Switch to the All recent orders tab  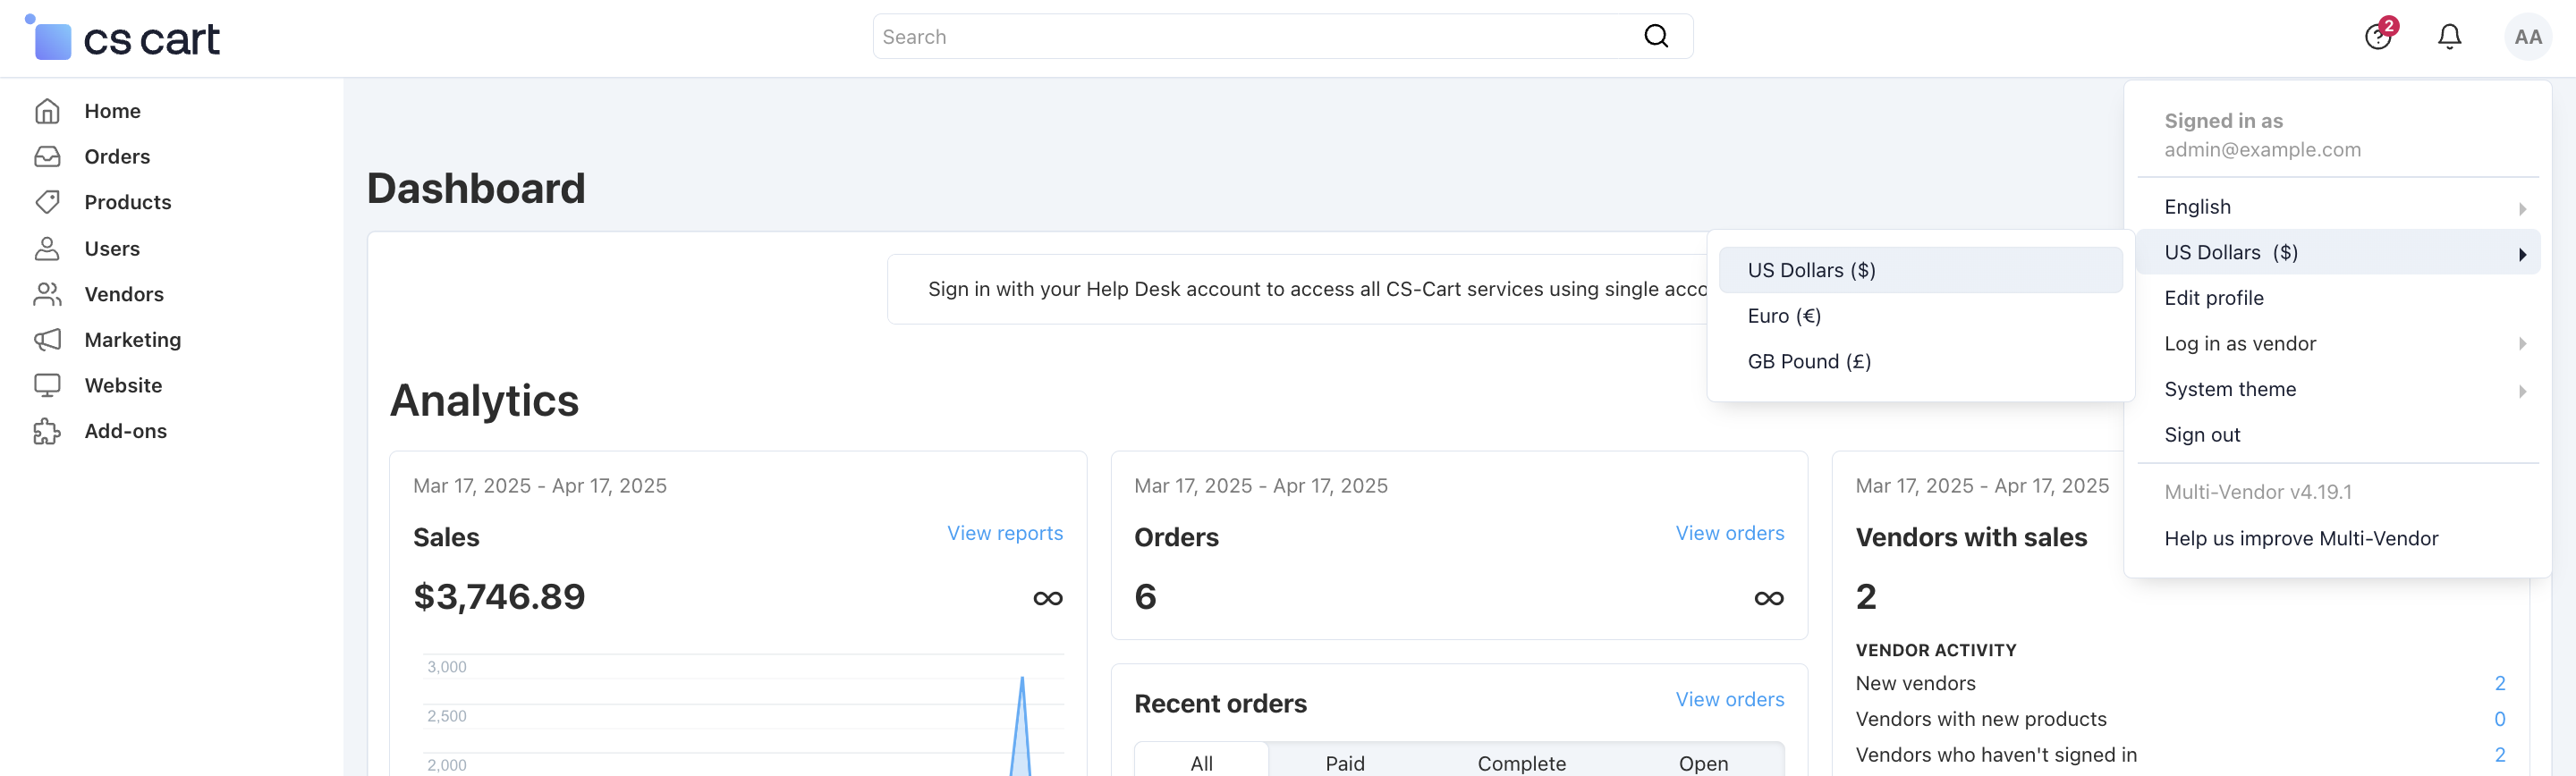[x=1201, y=763]
